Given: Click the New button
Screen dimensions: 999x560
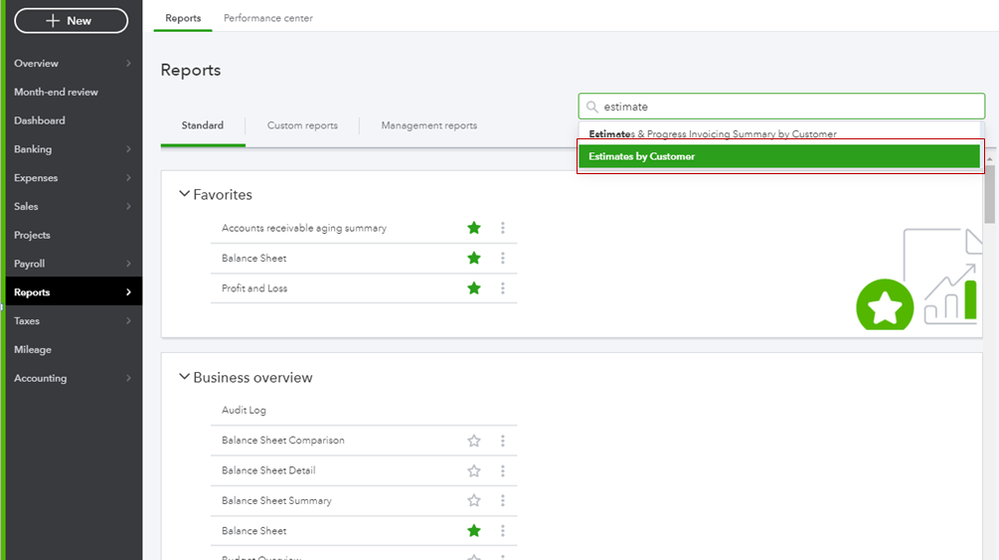Looking at the screenshot, I should pos(71,20).
